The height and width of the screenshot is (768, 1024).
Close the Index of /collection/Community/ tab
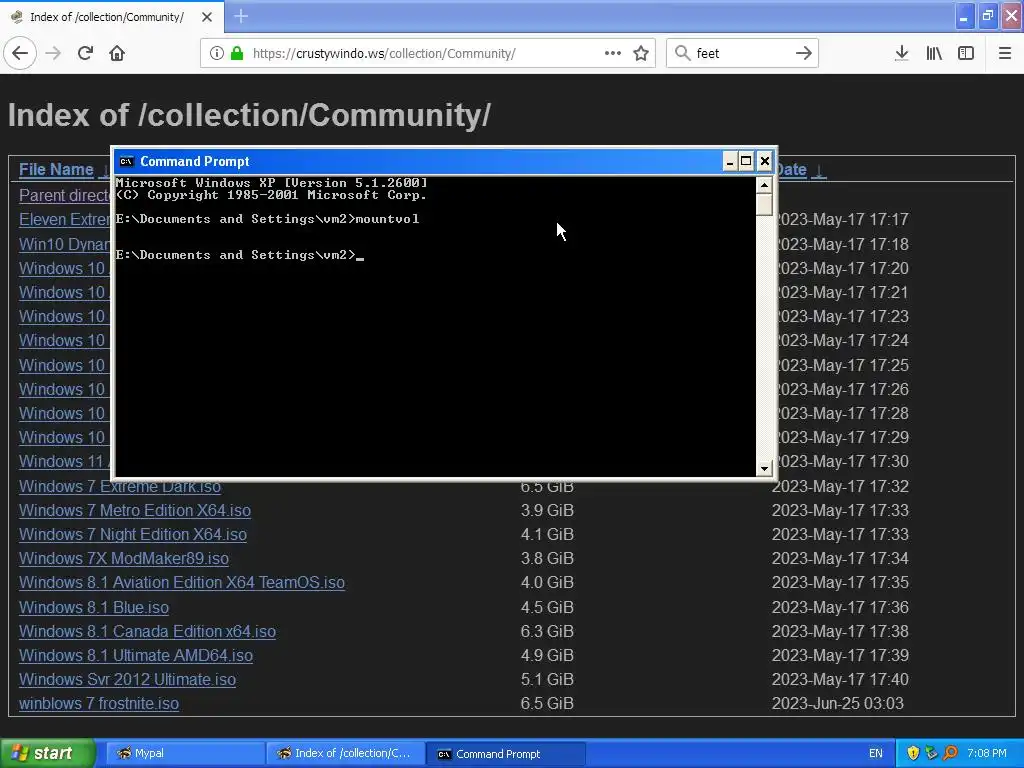click(207, 17)
